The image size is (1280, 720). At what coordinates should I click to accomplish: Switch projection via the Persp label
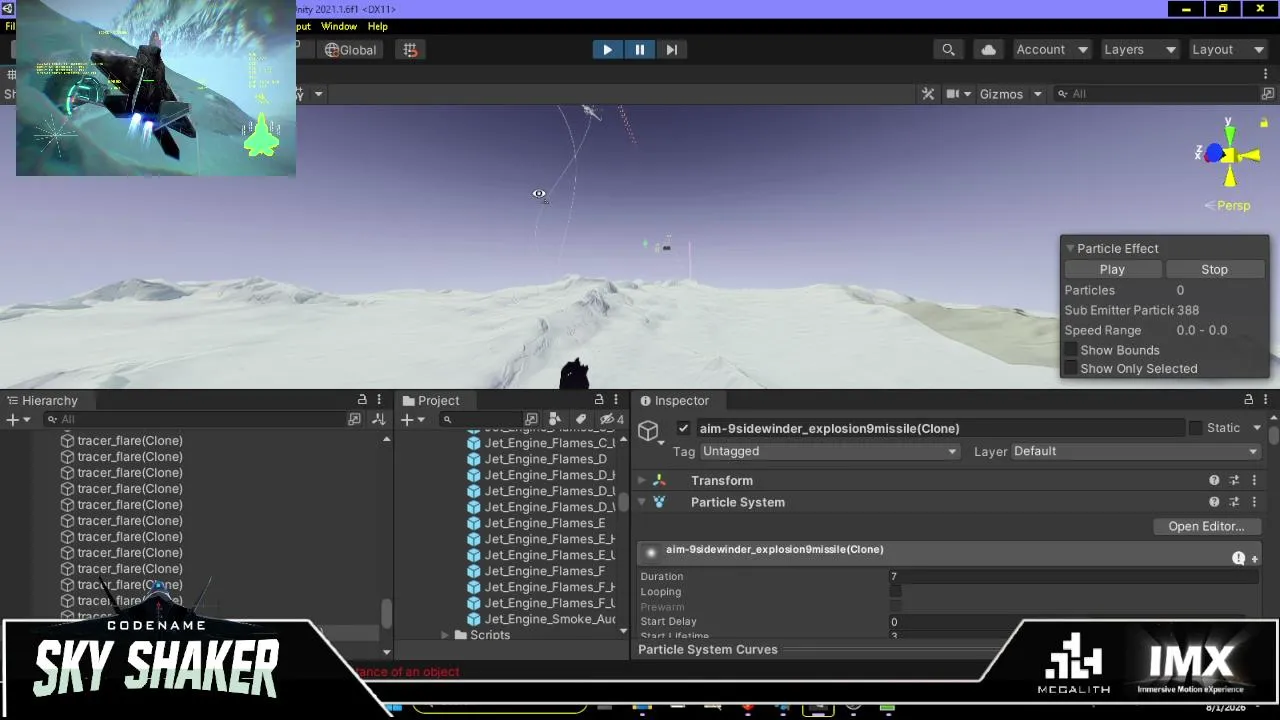point(1233,206)
